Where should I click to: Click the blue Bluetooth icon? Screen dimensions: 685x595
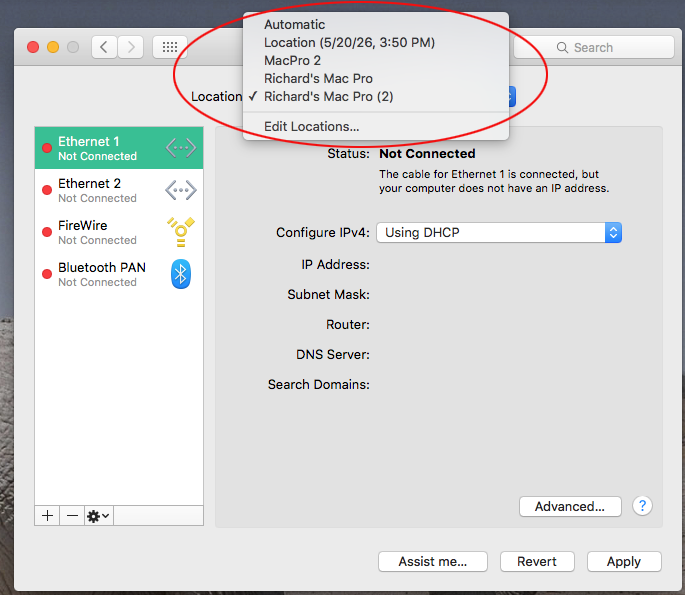coord(181,274)
